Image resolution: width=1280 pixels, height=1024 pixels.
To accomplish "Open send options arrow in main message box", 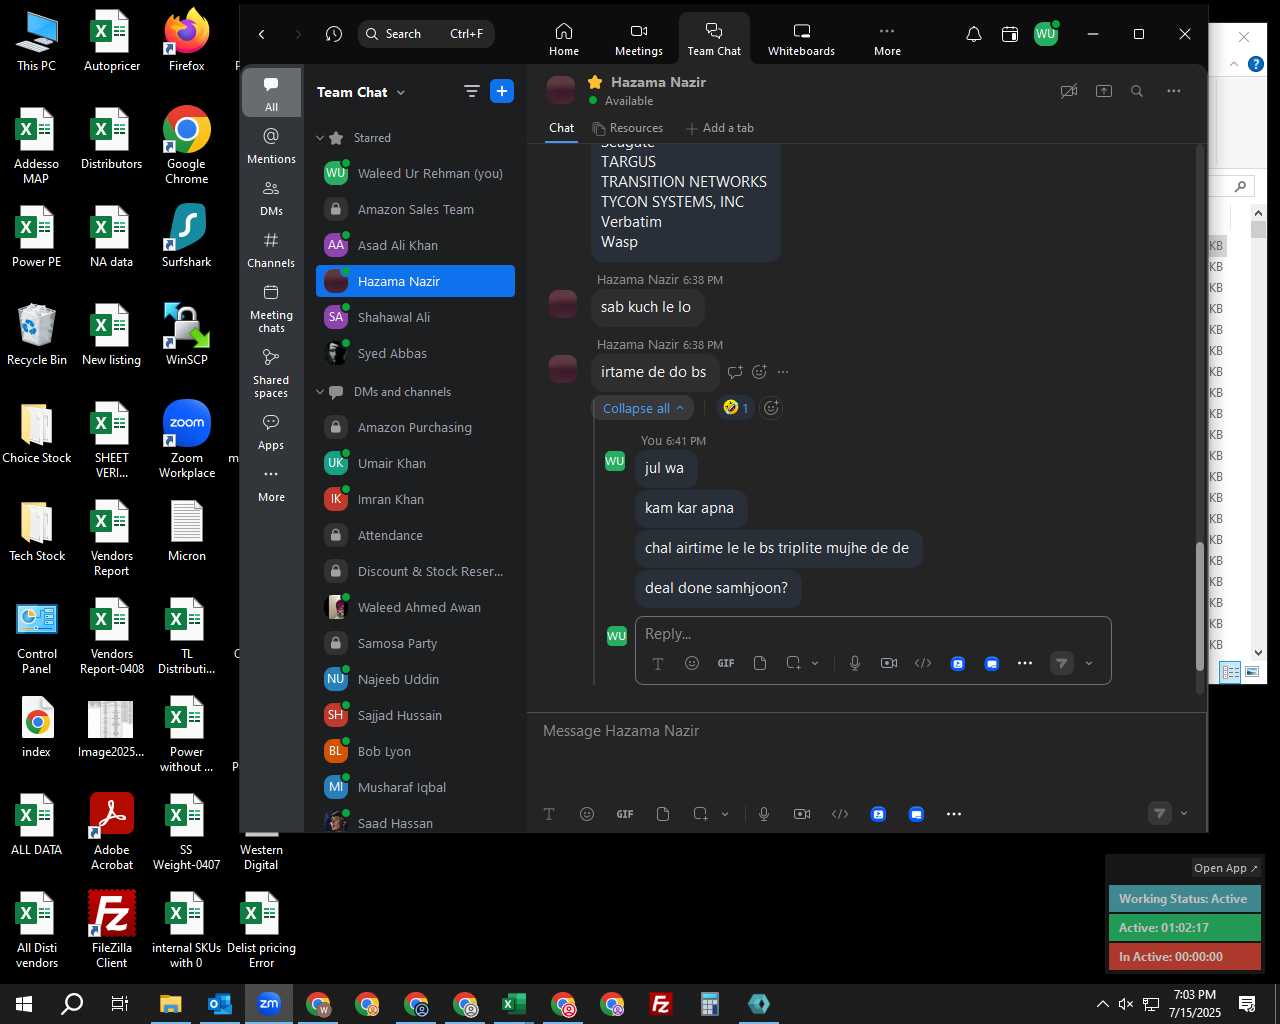I will [x=1184, y=814].
